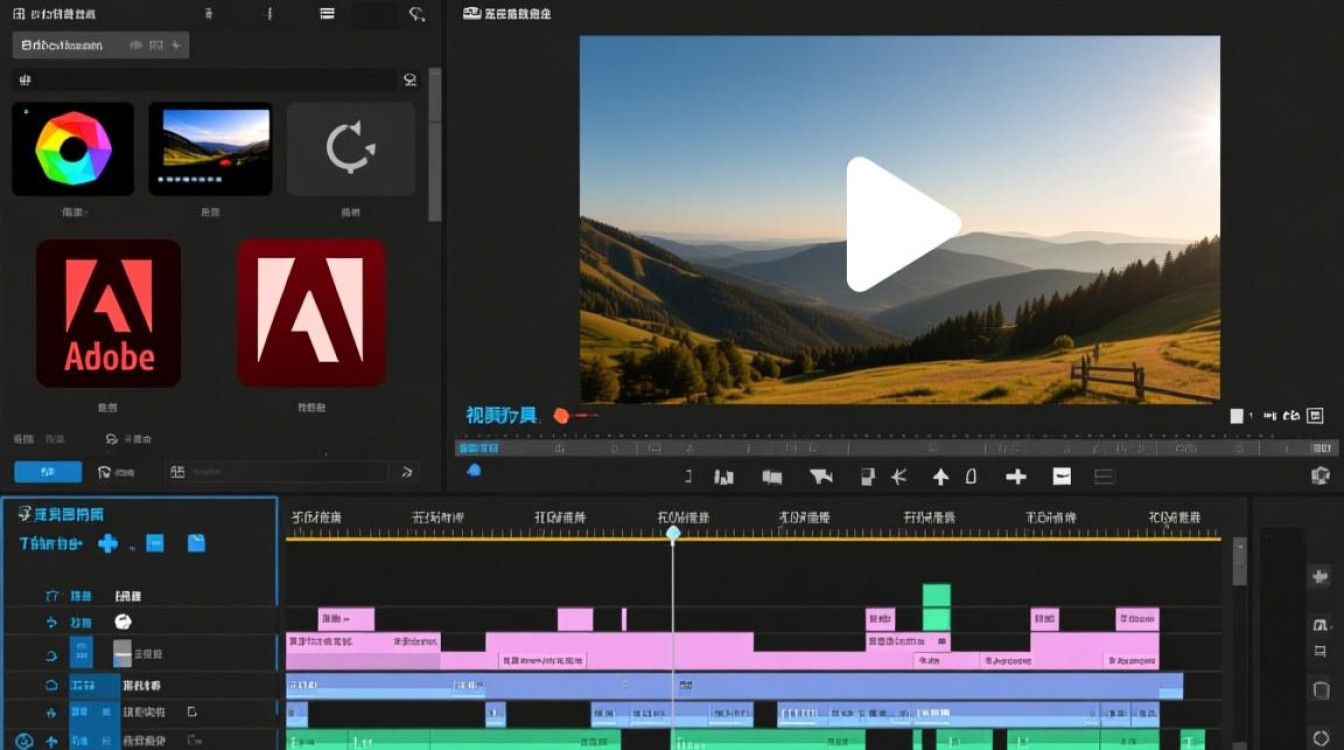Click the flag-shaped marker icon in toolbar
This screenshot has height=750, width=1344.
tap(822, 477)
